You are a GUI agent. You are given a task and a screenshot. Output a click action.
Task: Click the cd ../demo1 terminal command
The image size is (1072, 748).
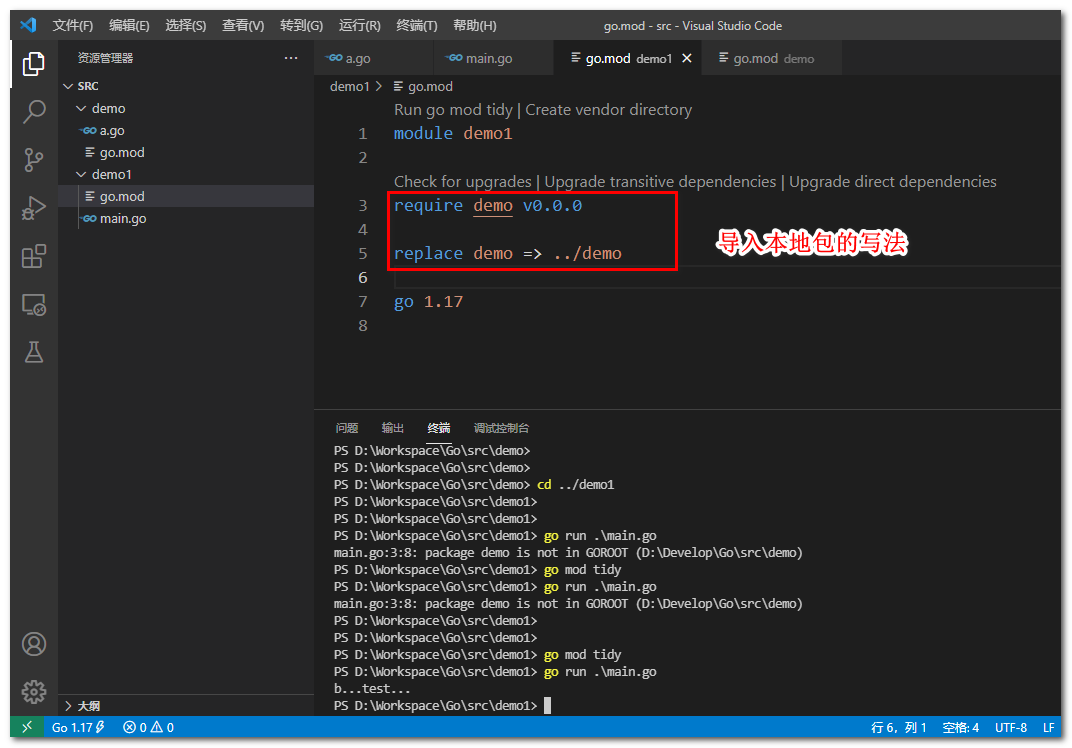click(576, 485)
